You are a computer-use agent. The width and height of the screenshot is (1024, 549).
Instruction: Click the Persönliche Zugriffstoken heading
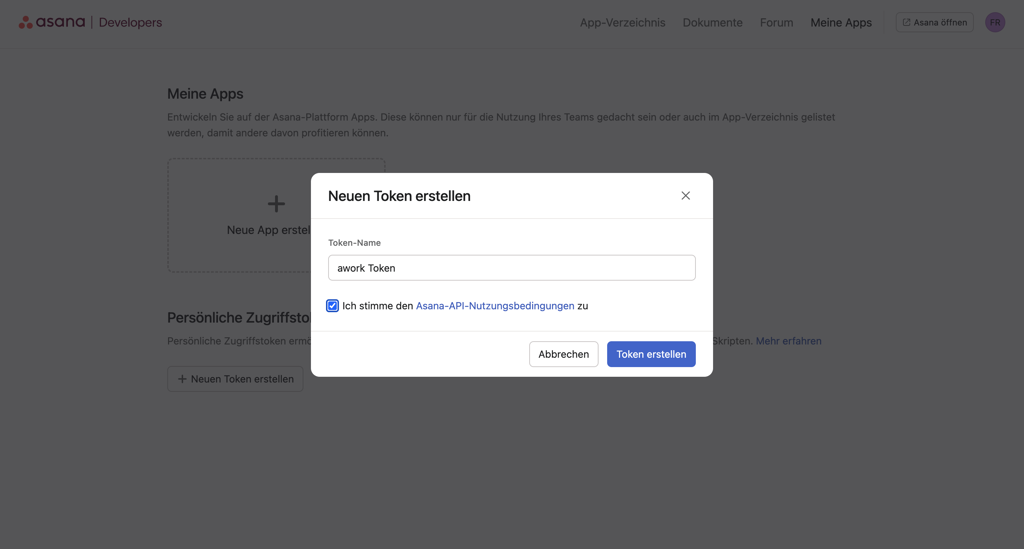239,318
